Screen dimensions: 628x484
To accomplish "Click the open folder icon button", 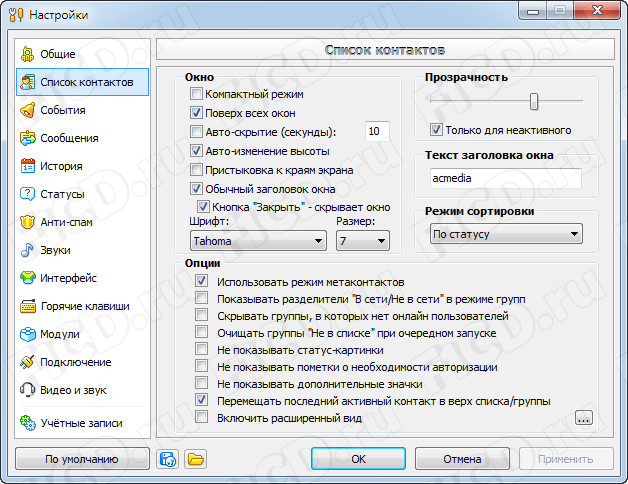I will pos(195,459).
